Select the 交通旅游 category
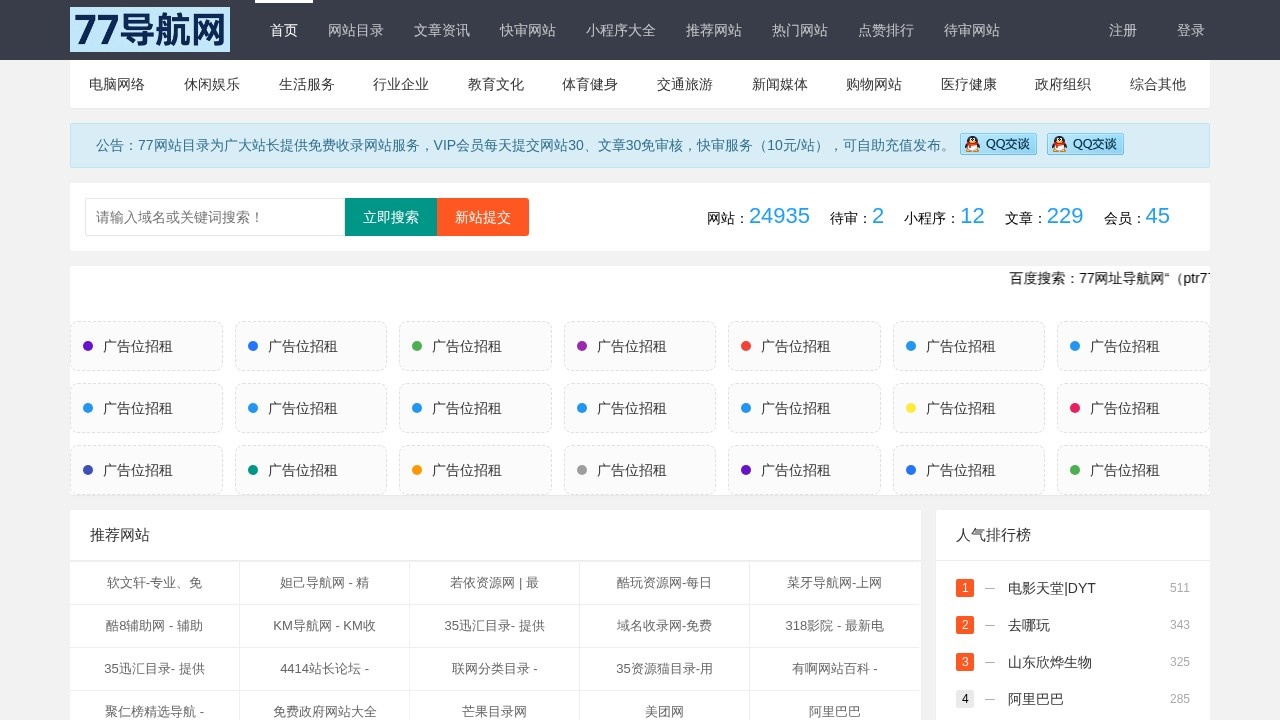The image size is (1280, 720). [685, 84]
